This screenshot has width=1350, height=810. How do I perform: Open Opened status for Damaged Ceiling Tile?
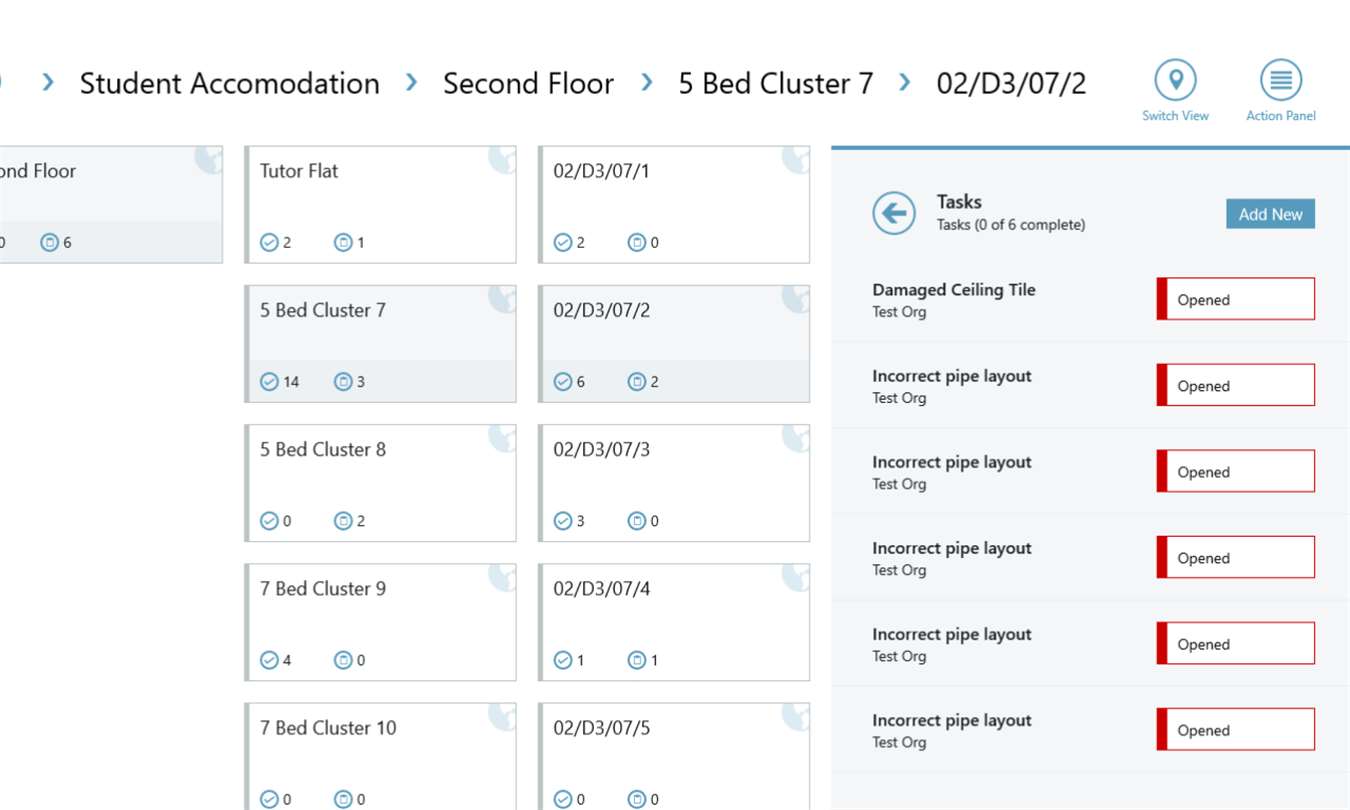(x=1236, y=299)
